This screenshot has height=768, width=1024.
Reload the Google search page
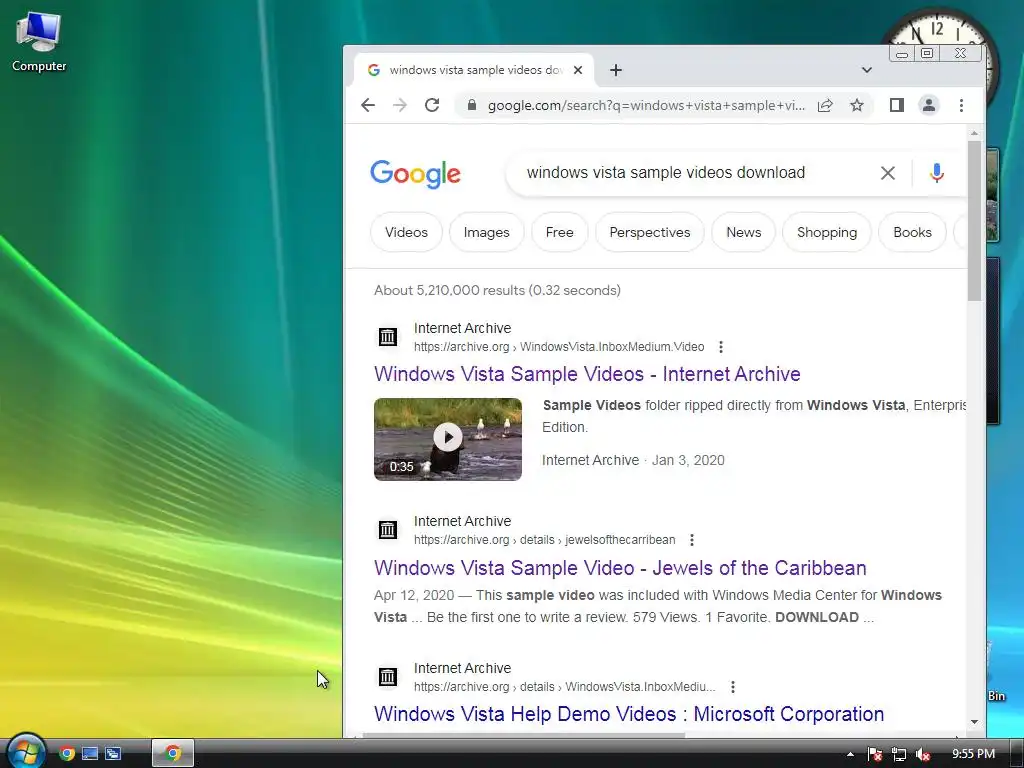(x=432, y=105)
